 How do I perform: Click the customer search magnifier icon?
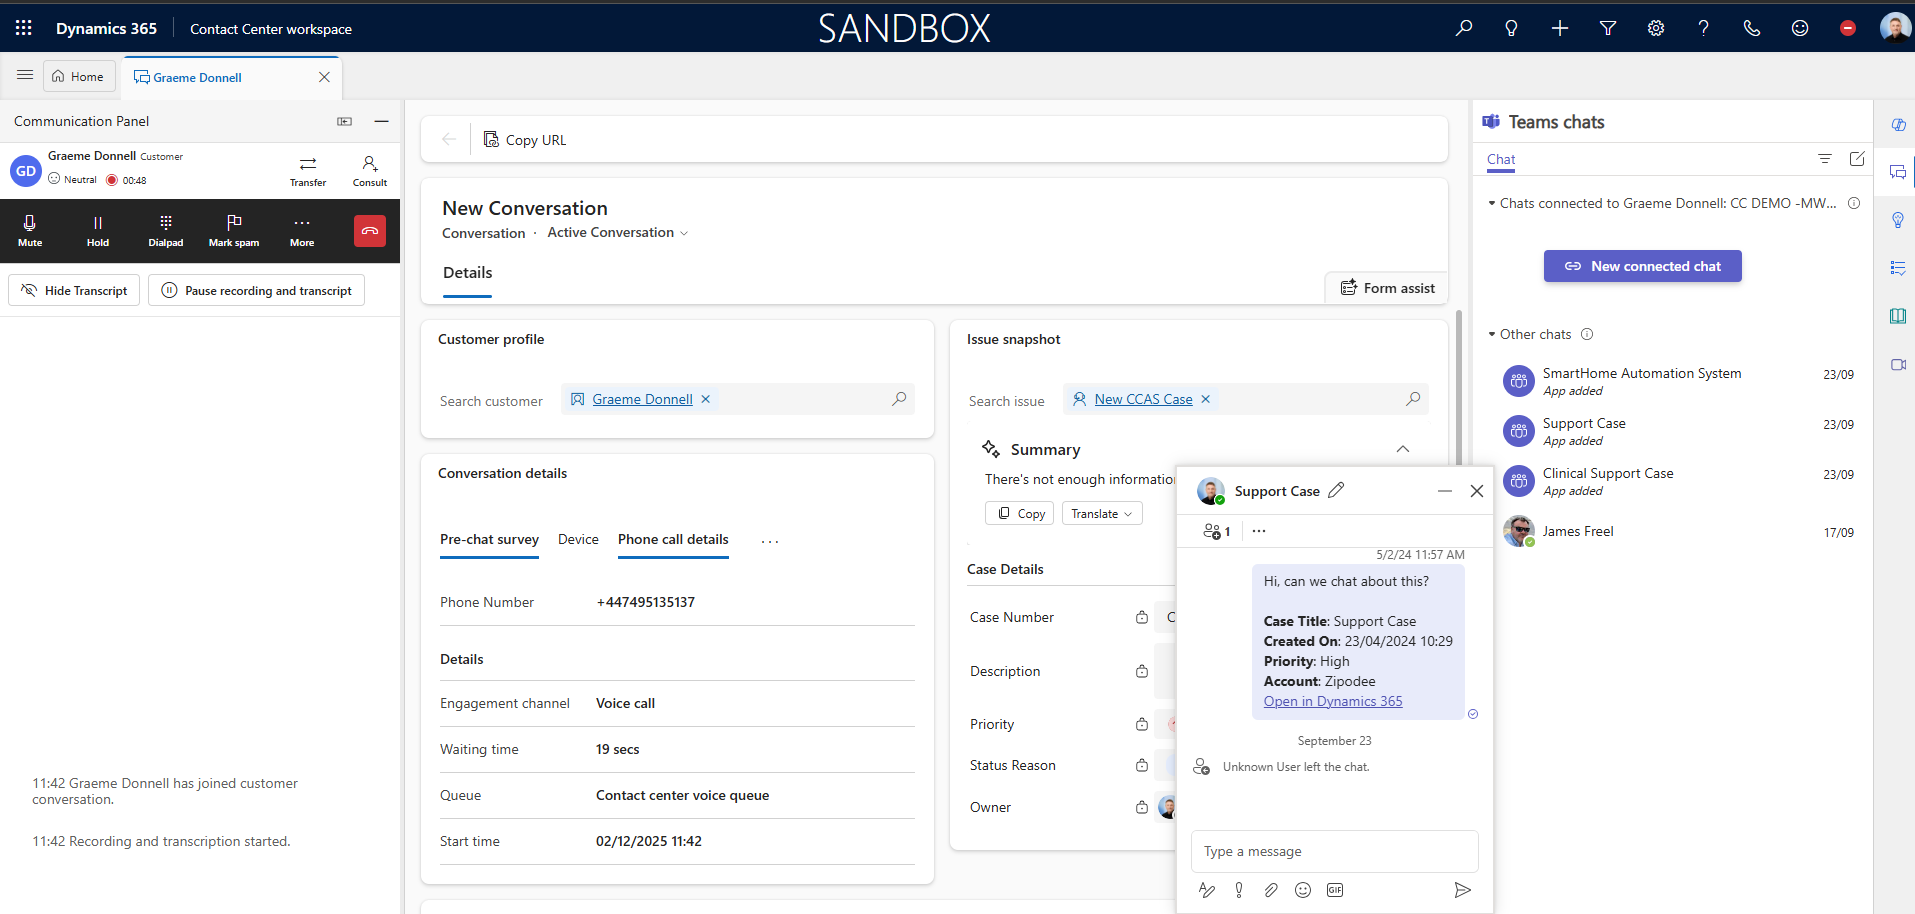pyautogui.click(x=899, y=399)
